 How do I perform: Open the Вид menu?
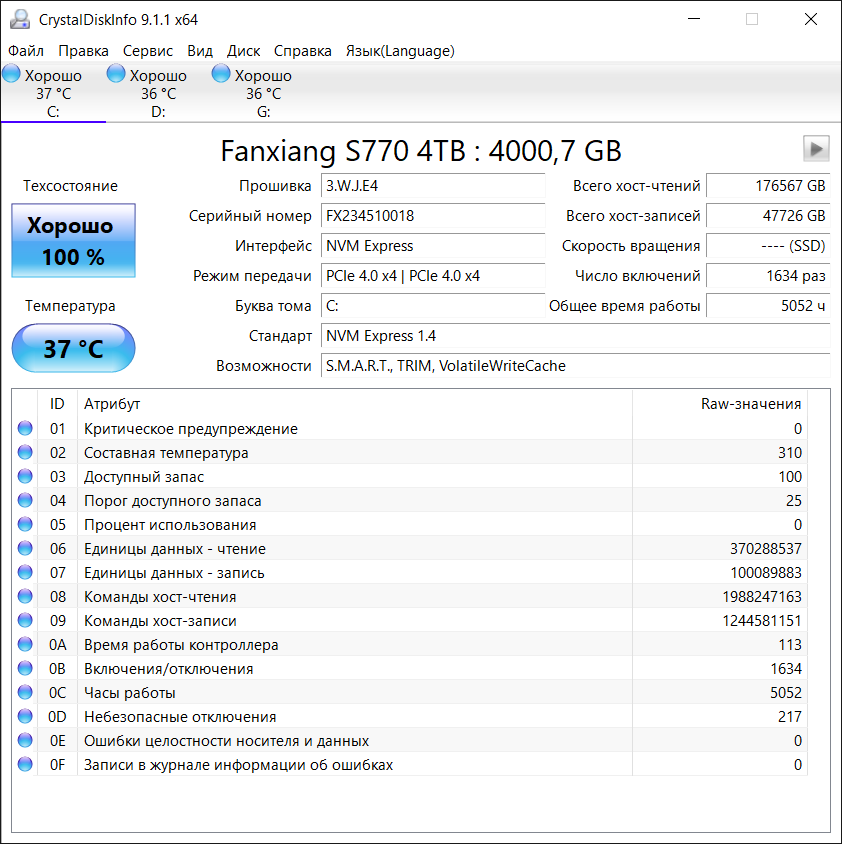tap(200, 51)
